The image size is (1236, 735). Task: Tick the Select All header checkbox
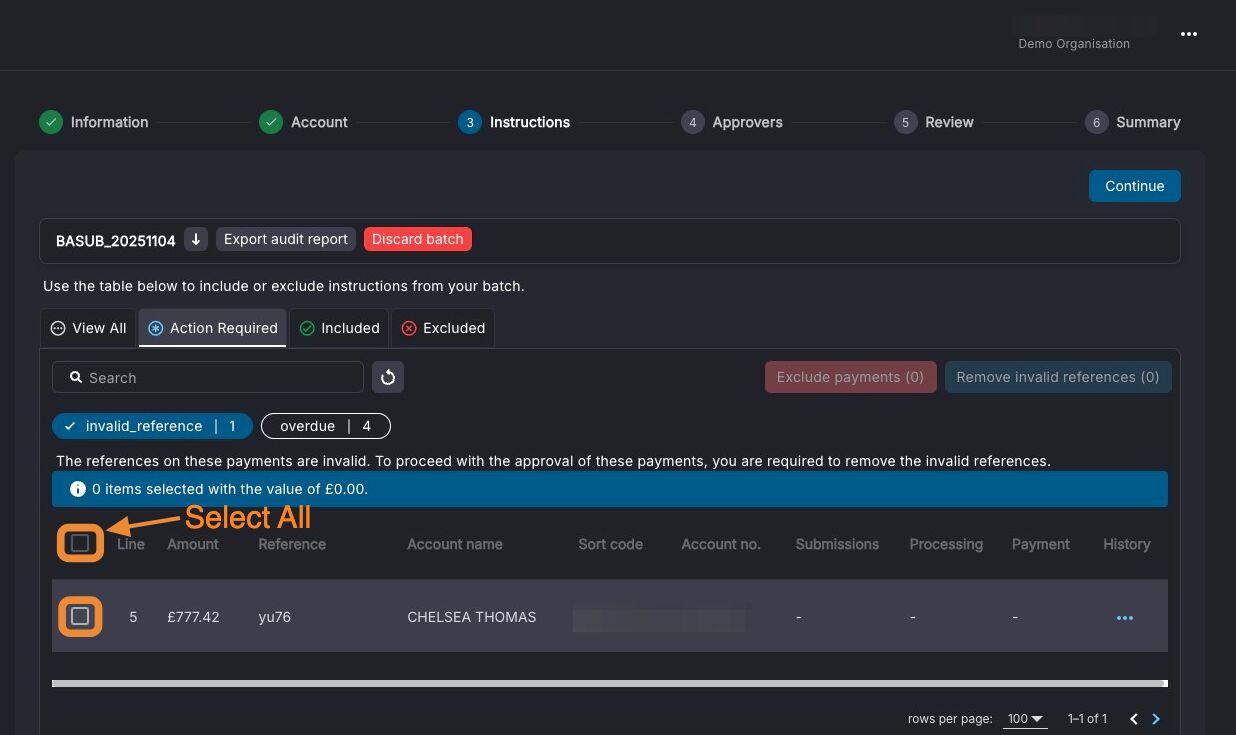(x=80, y=543)
